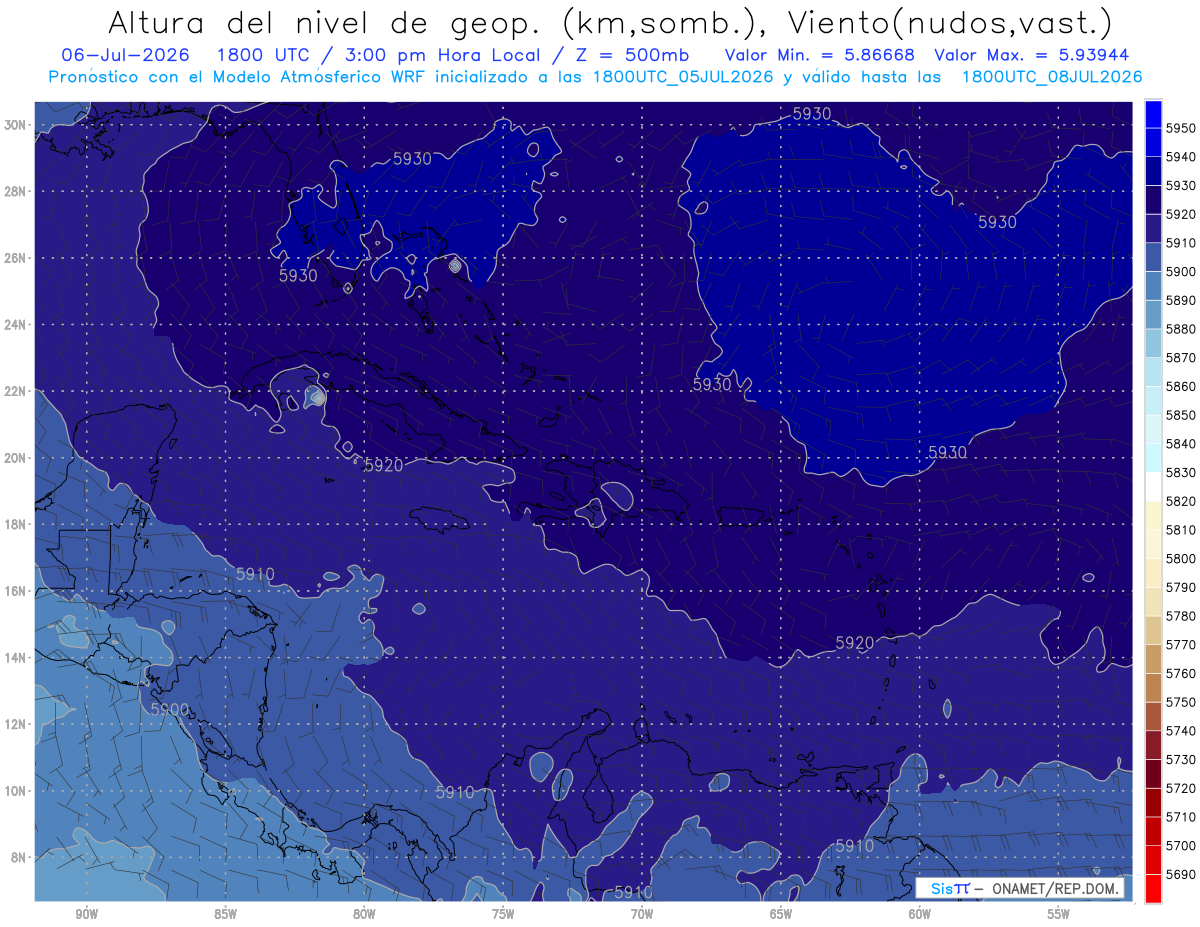Image resolution: width=1200 pixels, height=927 pixels.
Task: Click the "30N" latitude axis label
Action: click(x=15, y=125)
